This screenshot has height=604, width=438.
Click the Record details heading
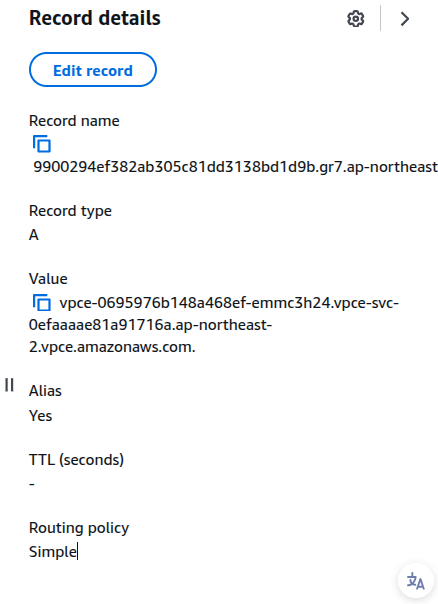[95, 18]
